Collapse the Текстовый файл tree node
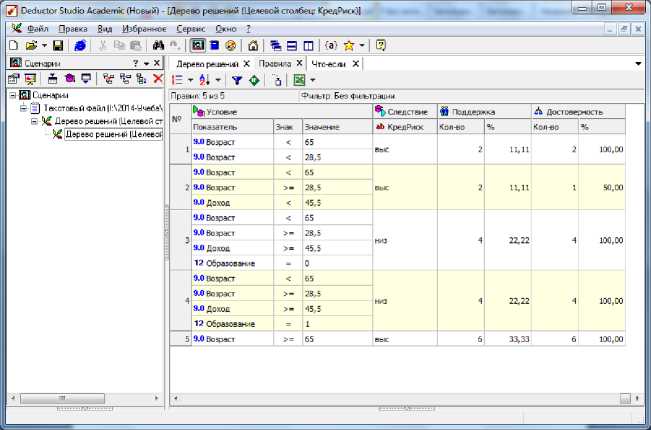This screenshot has height=430, width=651. pos(24,108)
